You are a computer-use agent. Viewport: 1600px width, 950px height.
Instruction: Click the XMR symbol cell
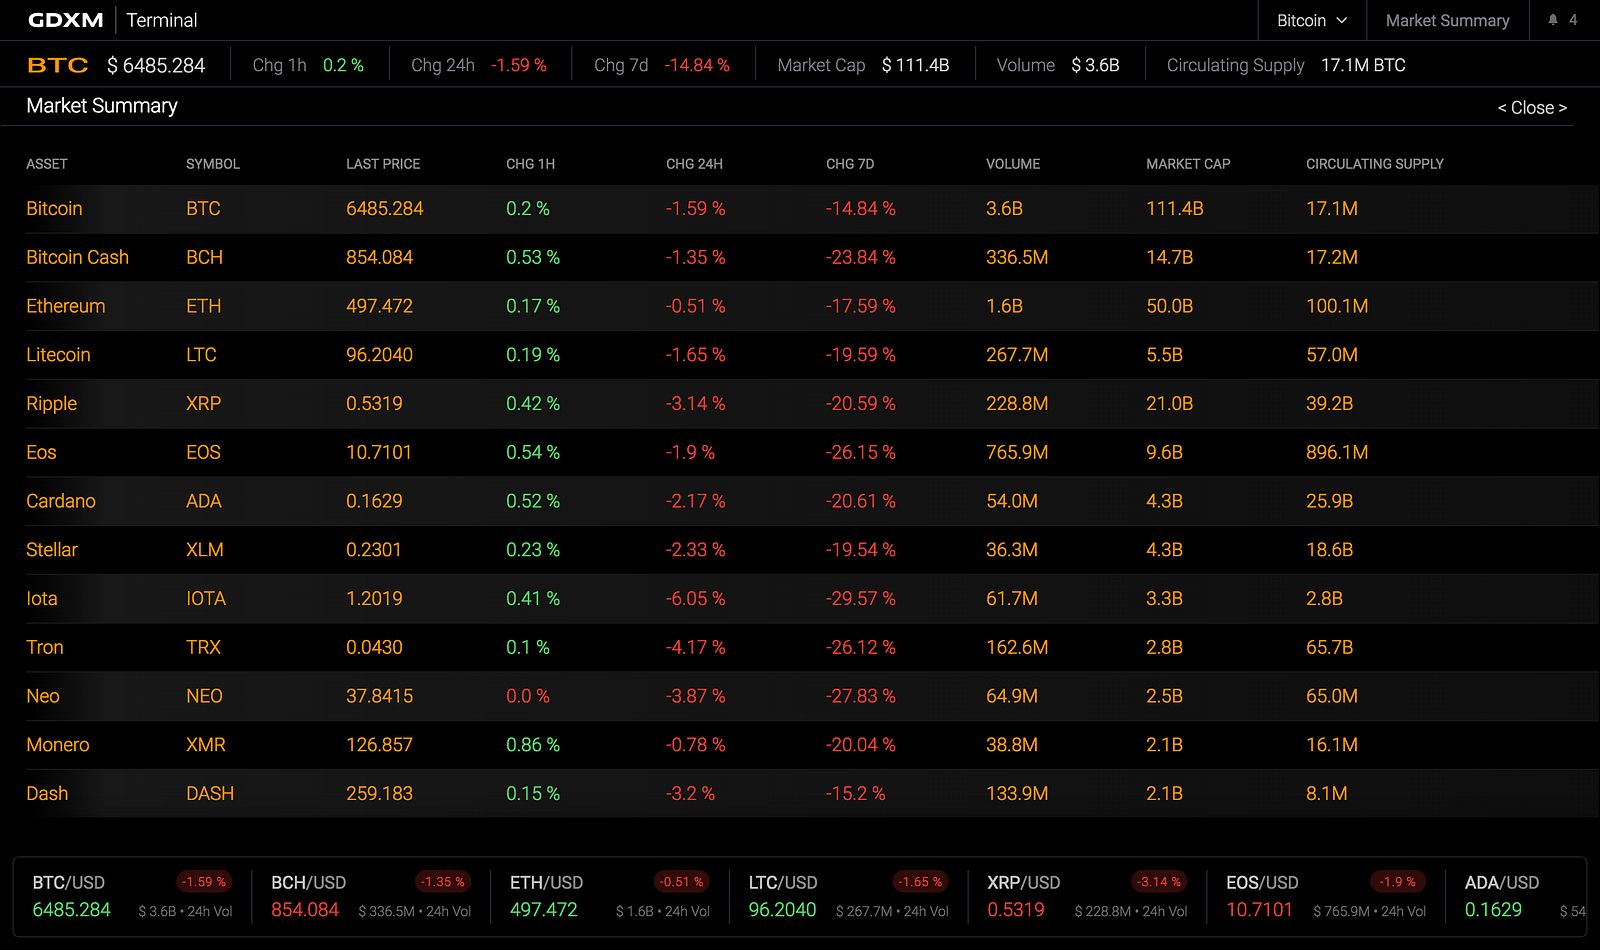pos(206,745)
